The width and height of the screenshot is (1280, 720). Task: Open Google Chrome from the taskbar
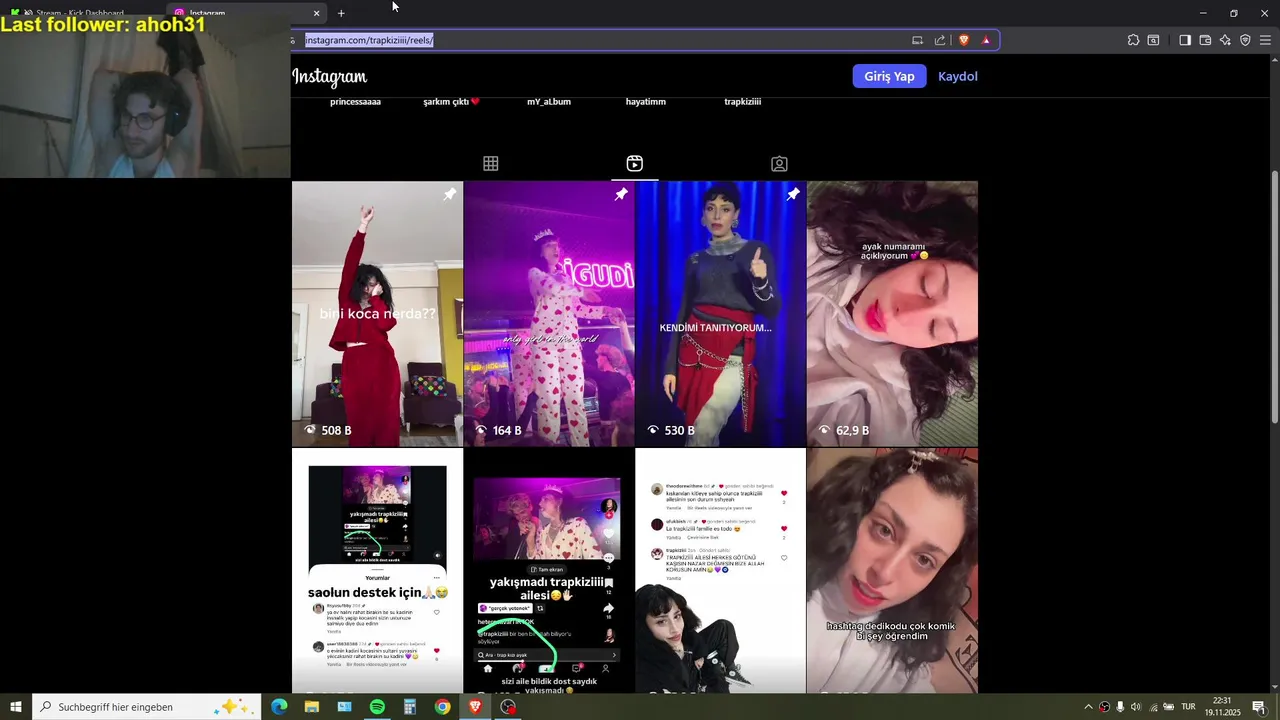pyautogui.click(x=442, y=707)
